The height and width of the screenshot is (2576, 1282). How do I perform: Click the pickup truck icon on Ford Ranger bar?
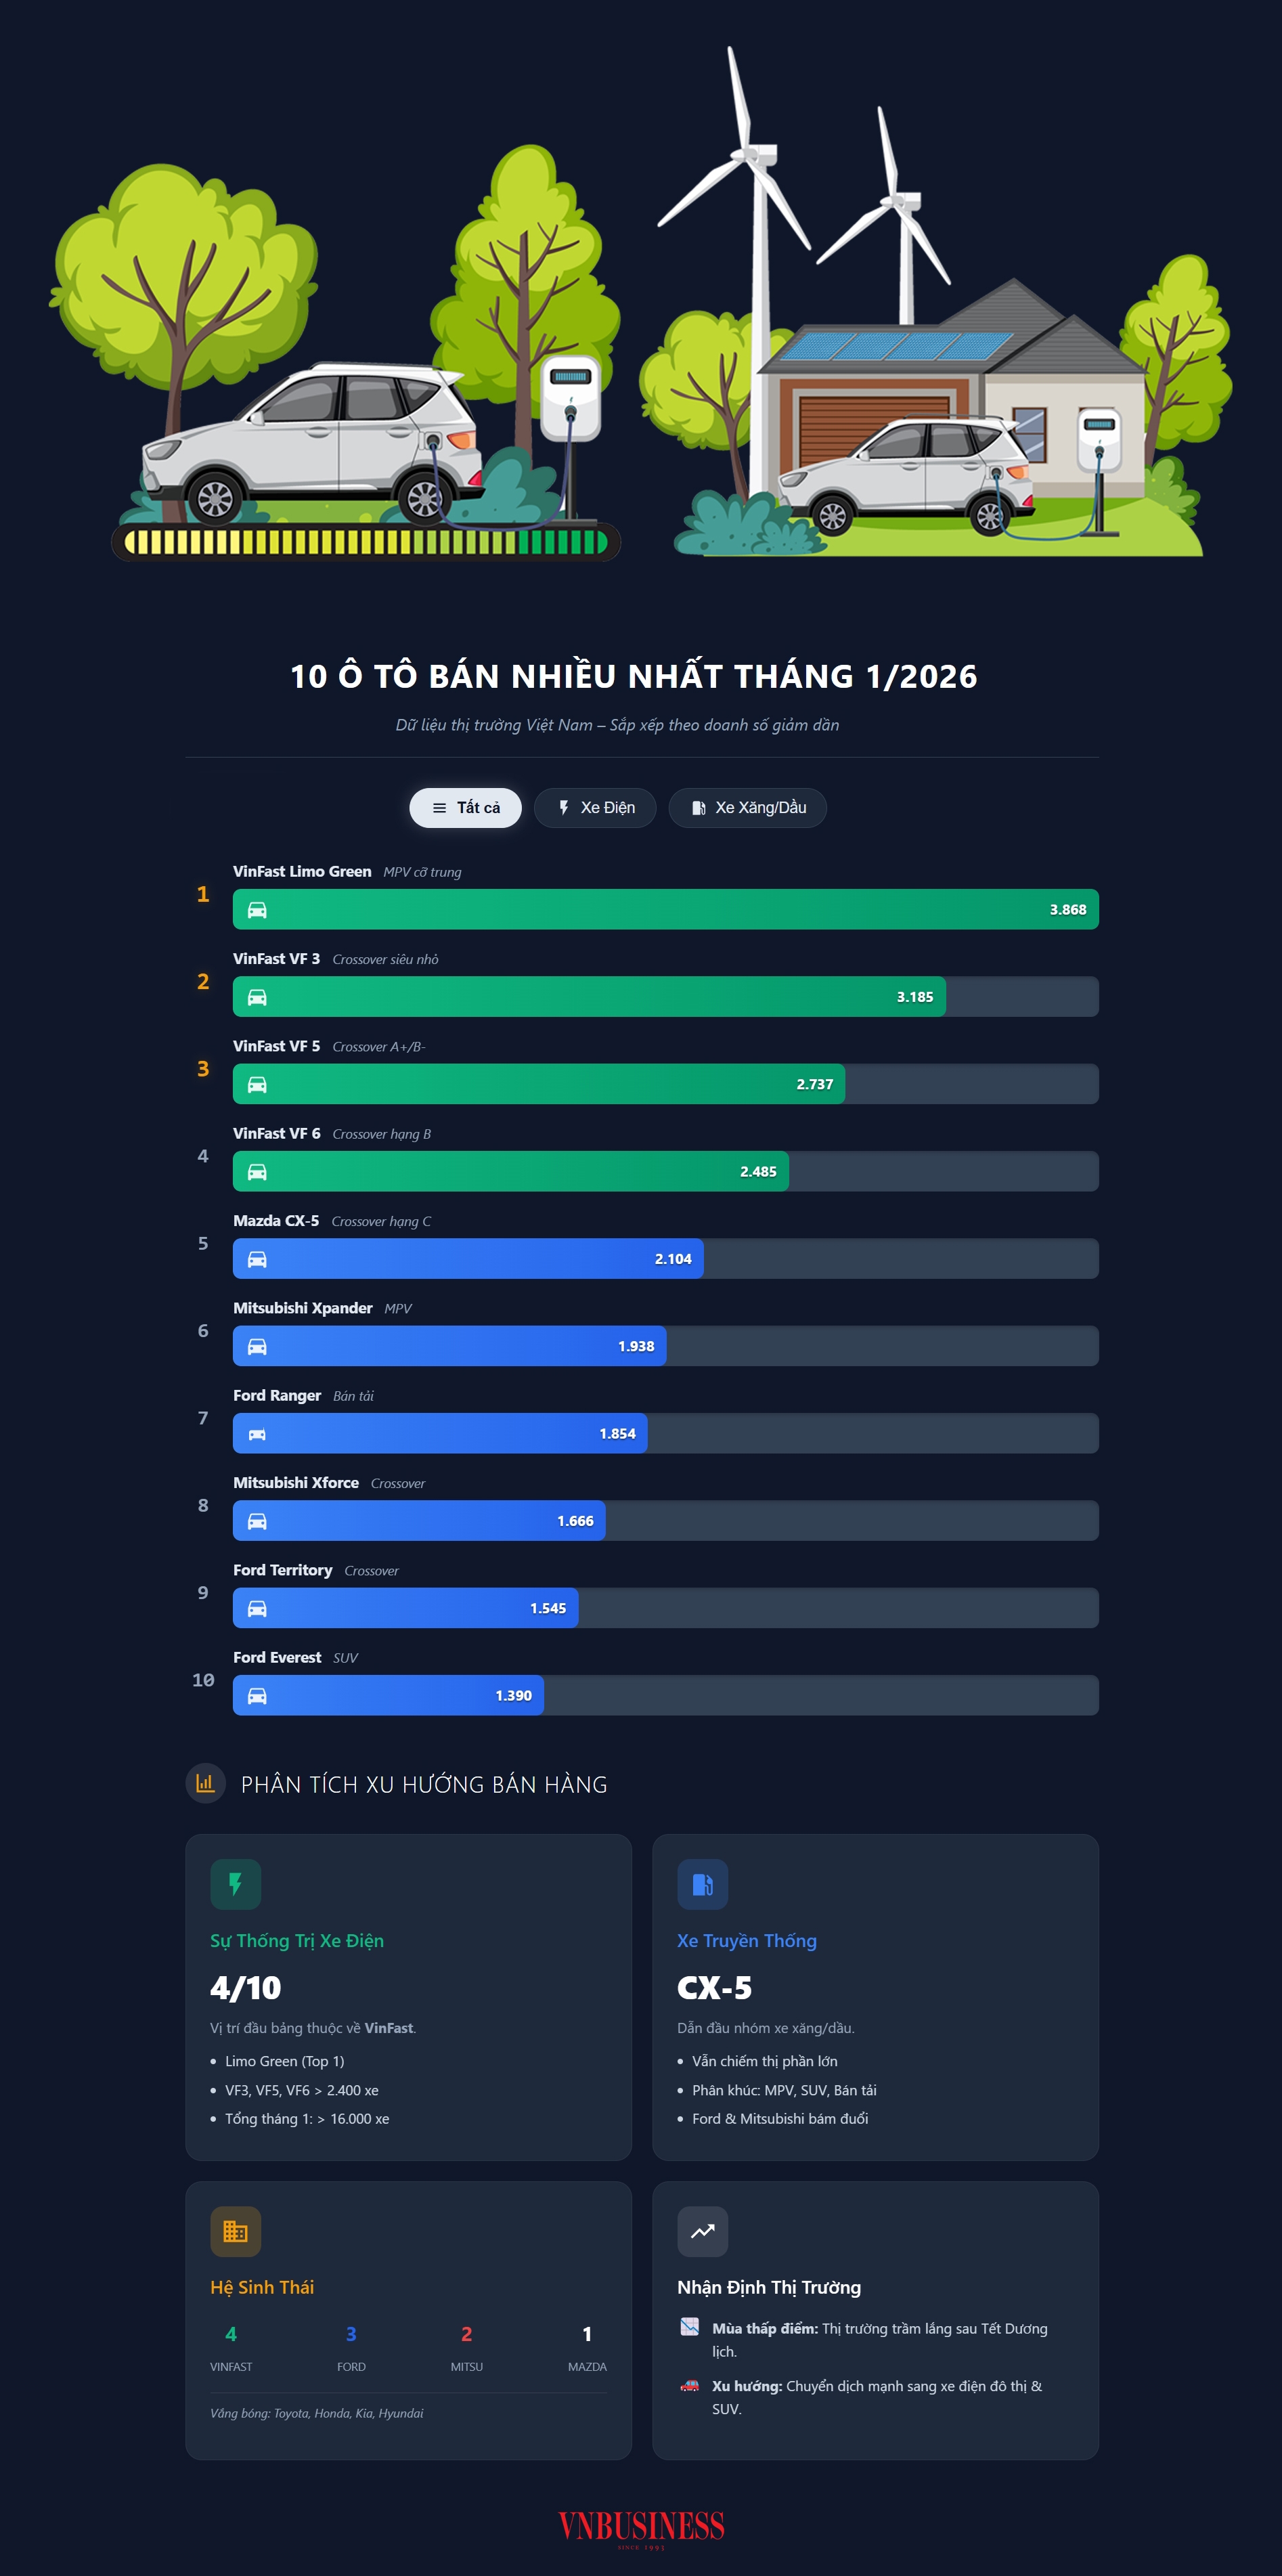257,1434
